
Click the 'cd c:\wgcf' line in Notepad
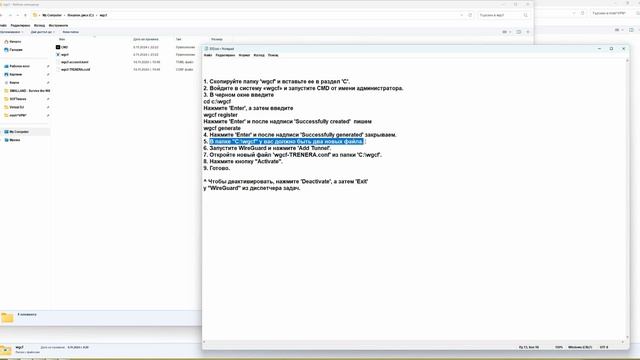[217, 102]
